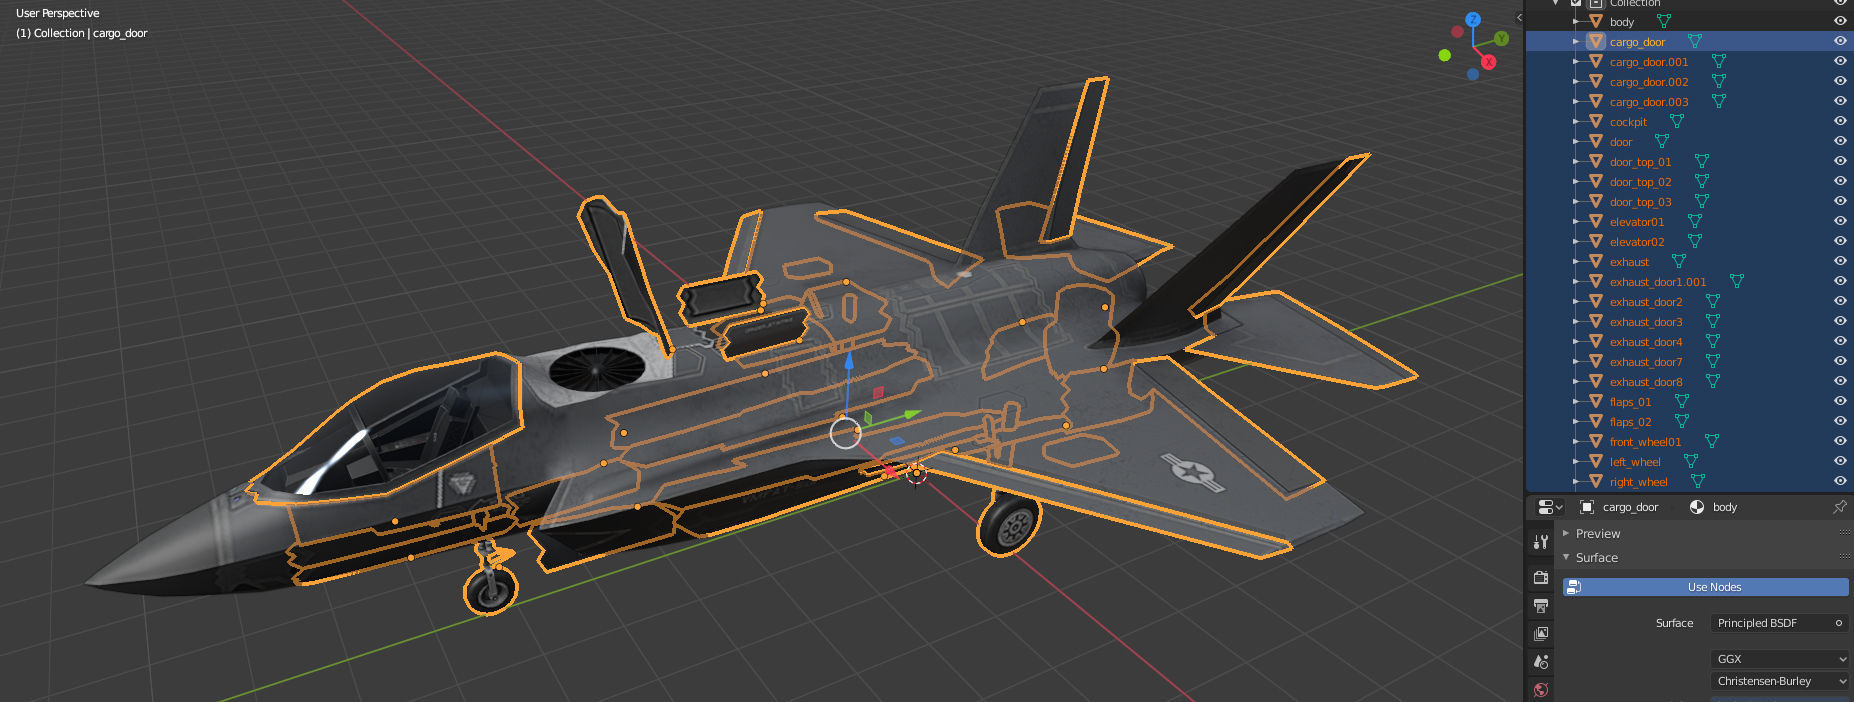
Task: Open the Output properties tab with printer icon
Action: click(1541, 605)
